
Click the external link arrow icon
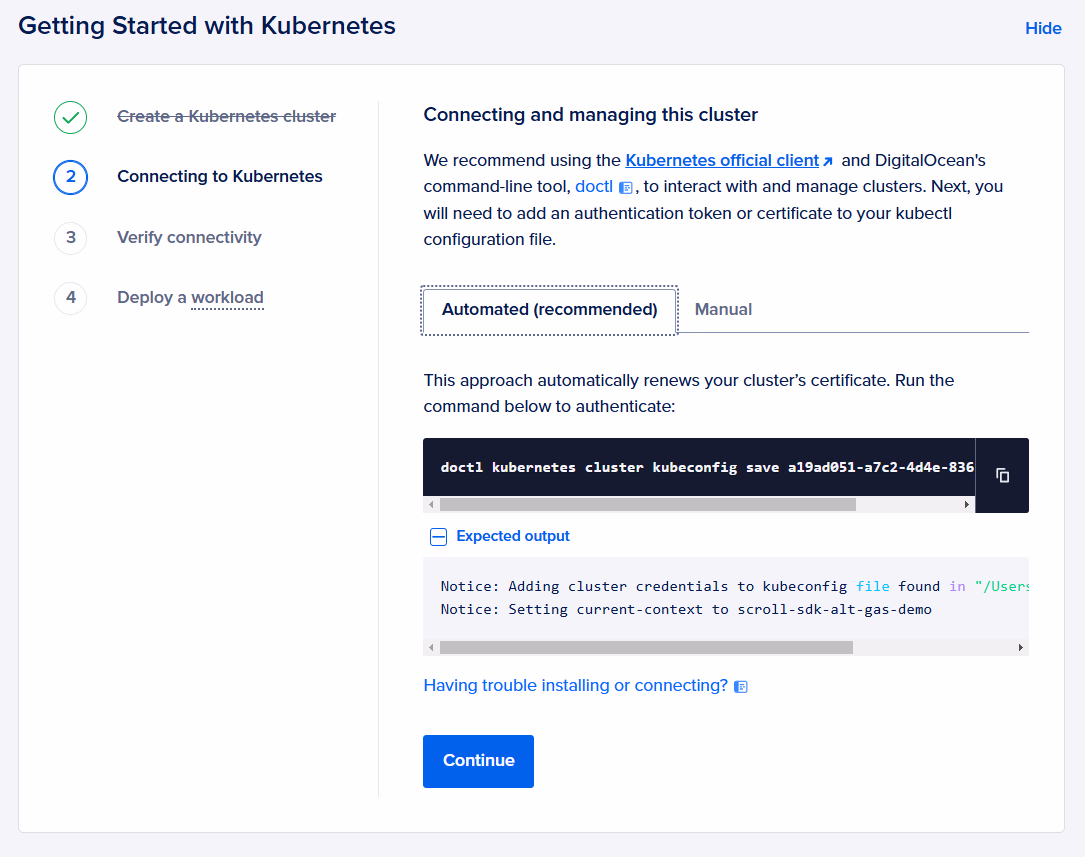coord(828,161)
